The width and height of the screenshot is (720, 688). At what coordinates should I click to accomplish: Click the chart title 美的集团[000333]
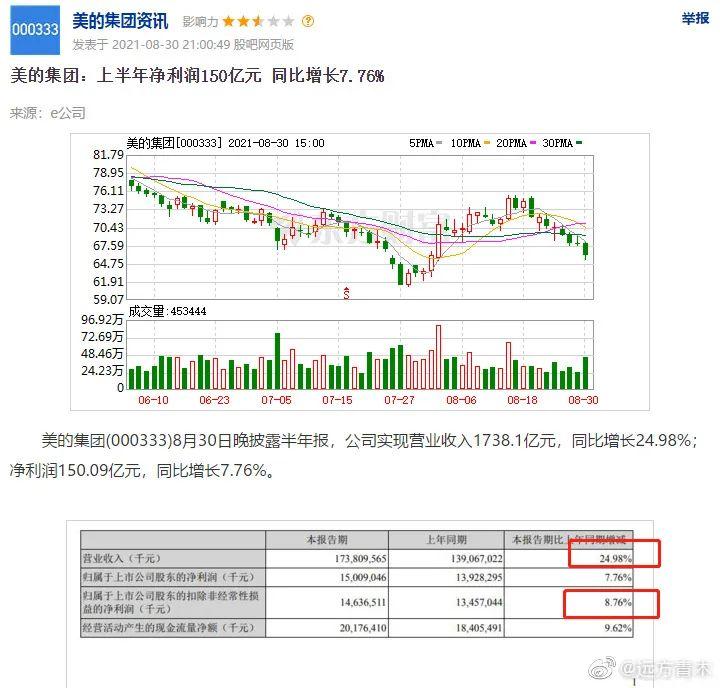tap(174, 143)
